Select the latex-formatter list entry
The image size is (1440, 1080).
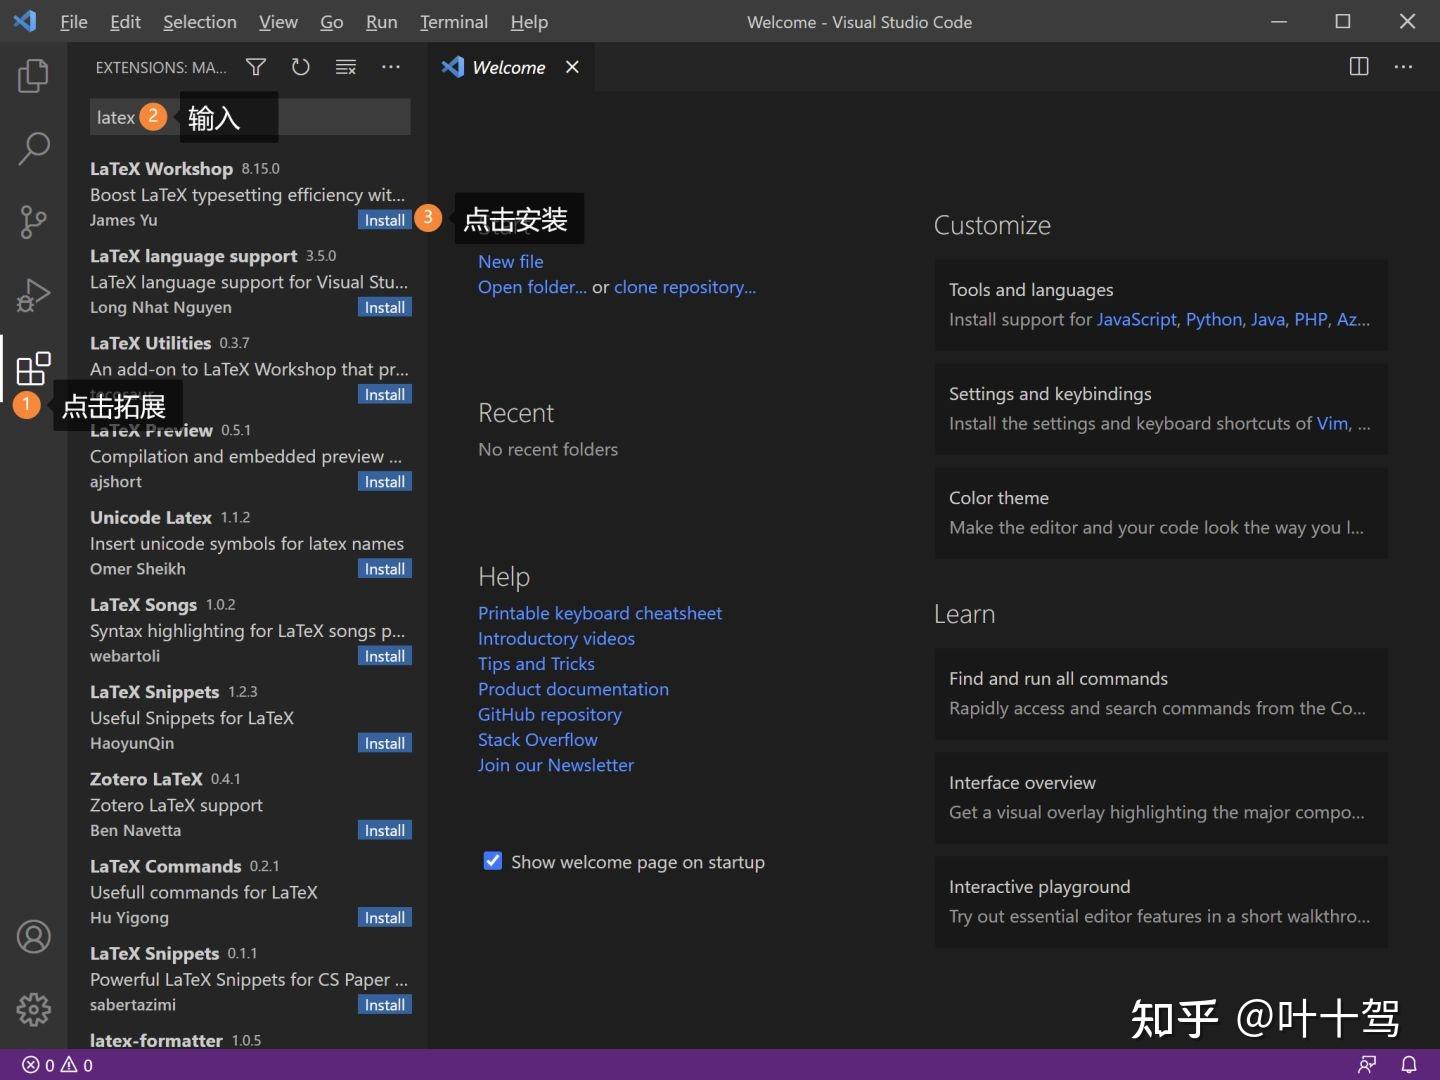coord(249,1038)
